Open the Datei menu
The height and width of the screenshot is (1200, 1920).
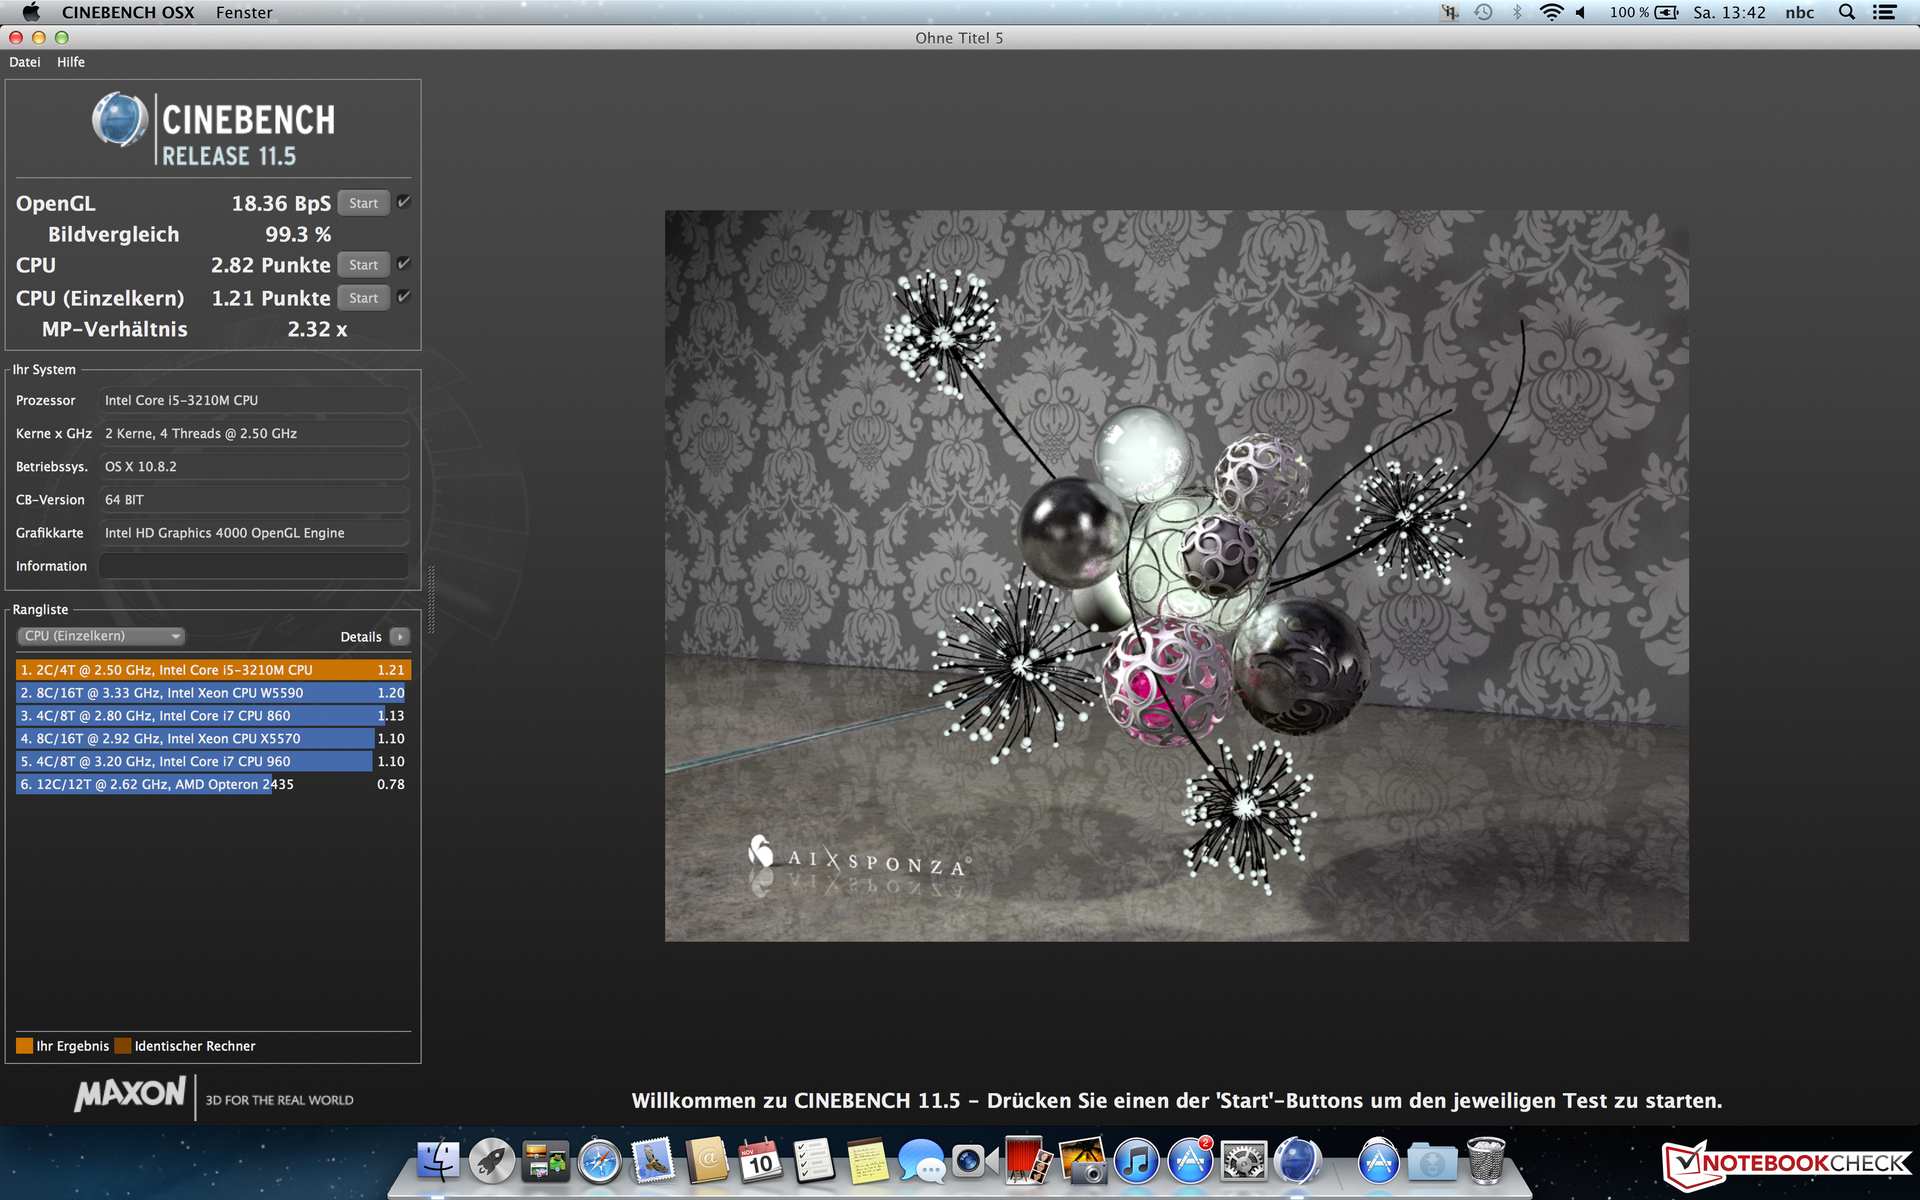click(x=25, y=62)
